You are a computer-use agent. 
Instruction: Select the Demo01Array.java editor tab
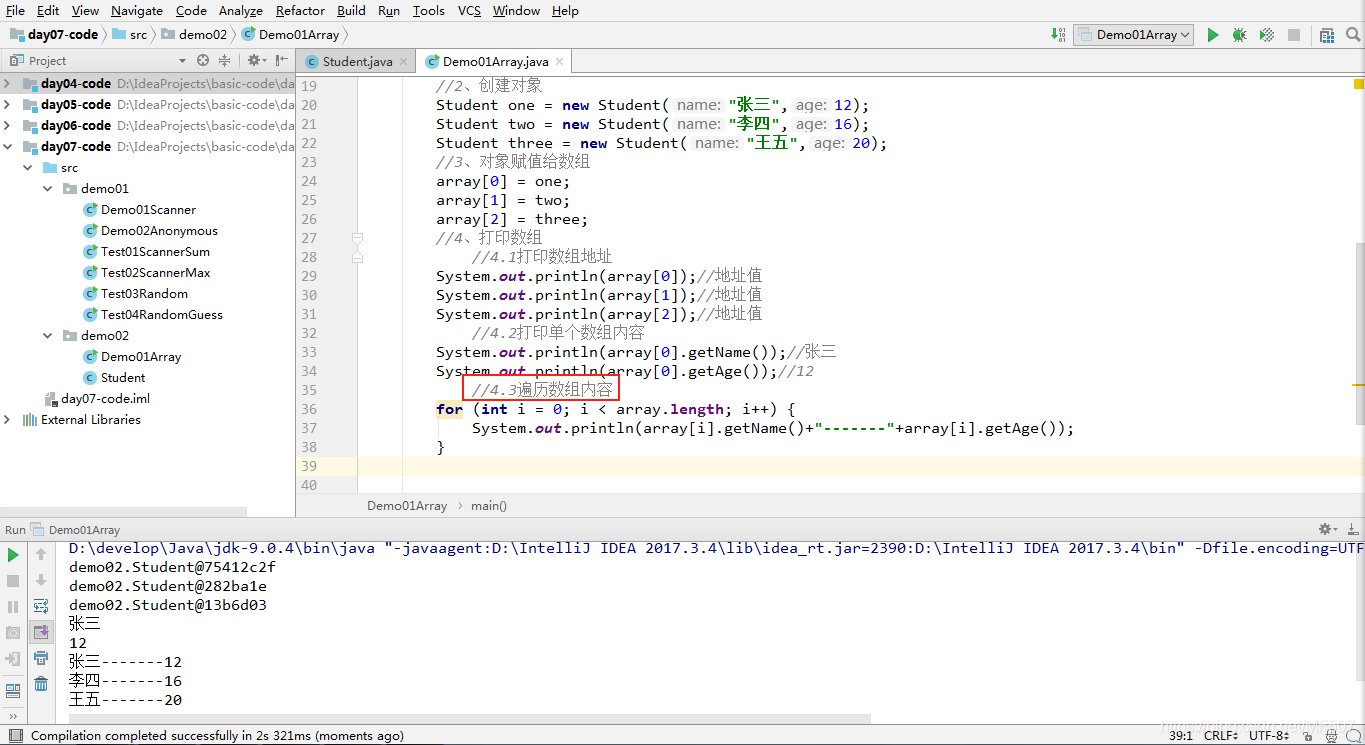tap(495, 61)
